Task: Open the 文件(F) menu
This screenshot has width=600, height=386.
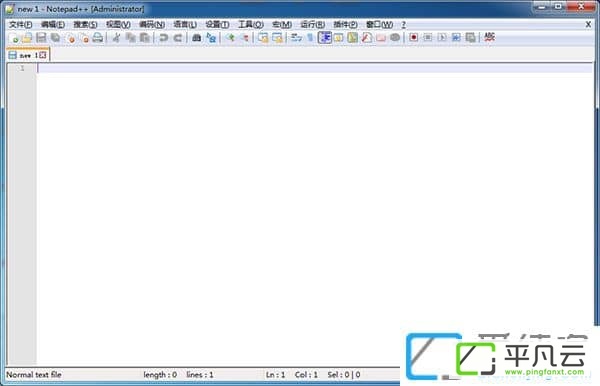Action: click(21, 24)
